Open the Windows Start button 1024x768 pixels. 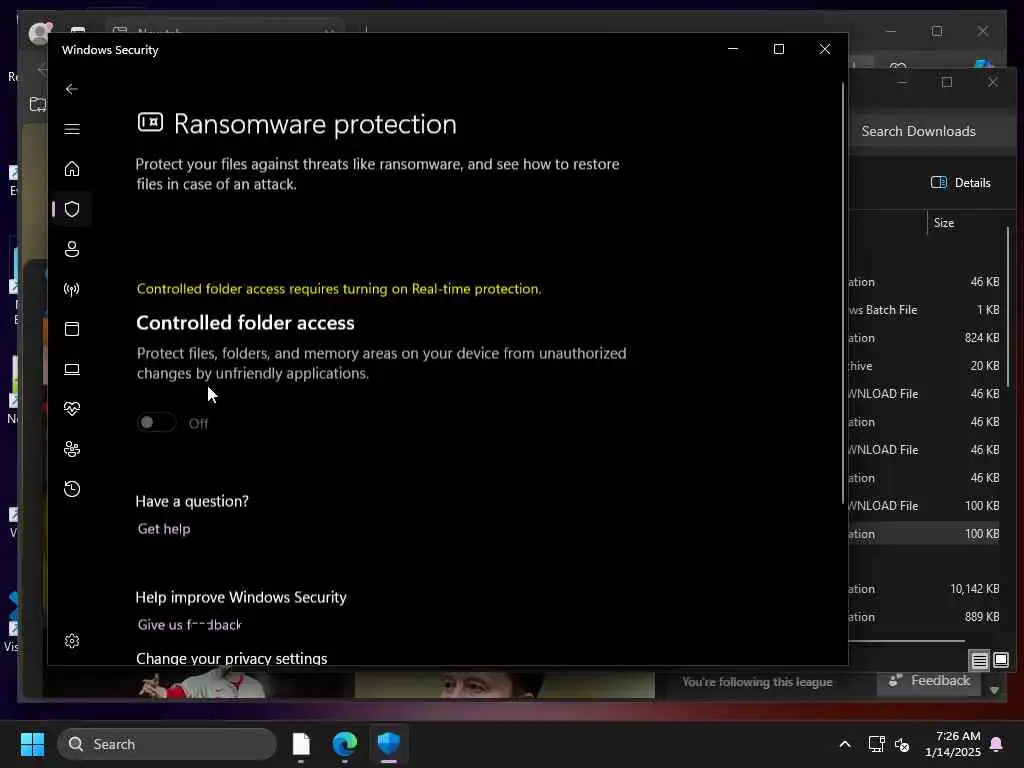[x=32, y=744]
